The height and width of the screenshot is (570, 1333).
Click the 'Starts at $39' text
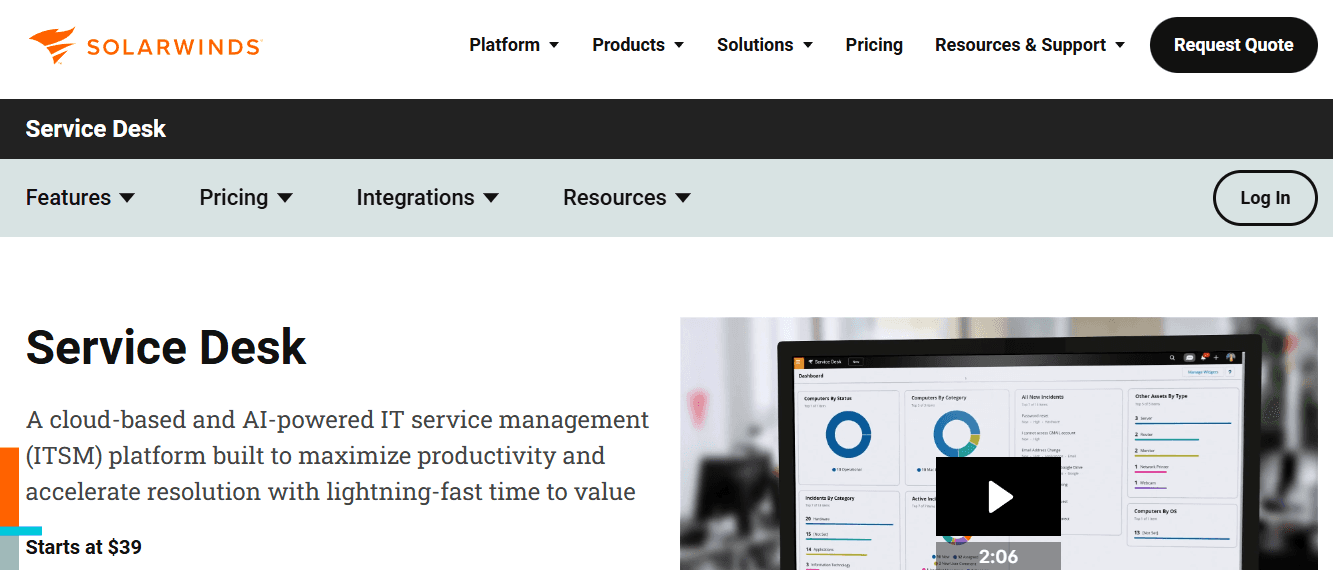point(84,547)
